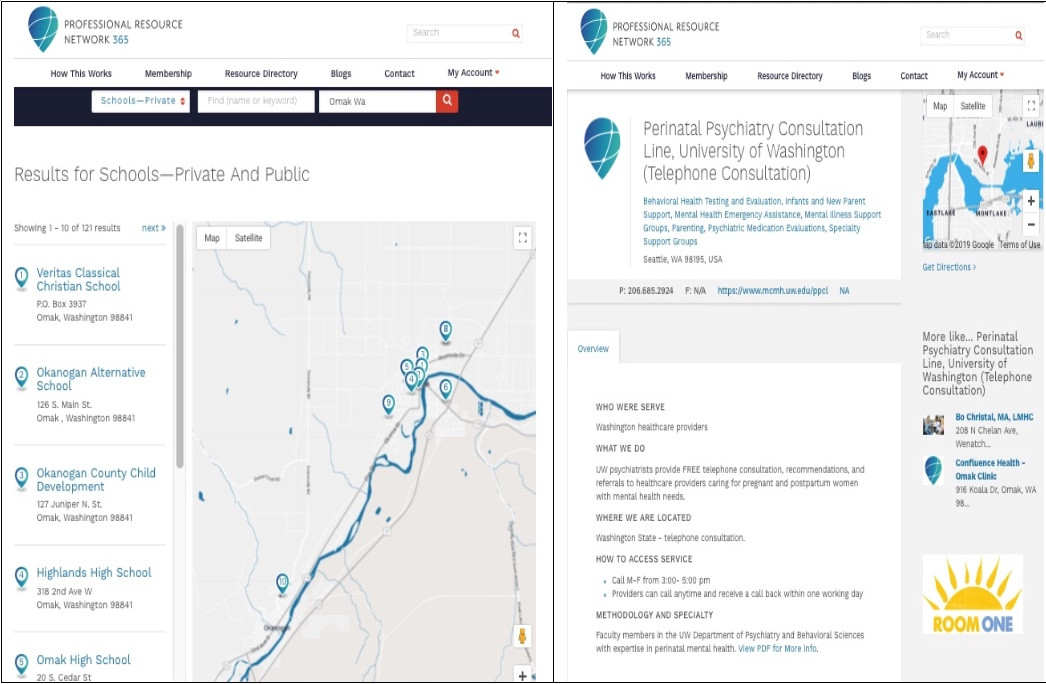Click the Room One sun logo
This screenshot has height=684, width=1046.
click(x=972, y=595)
